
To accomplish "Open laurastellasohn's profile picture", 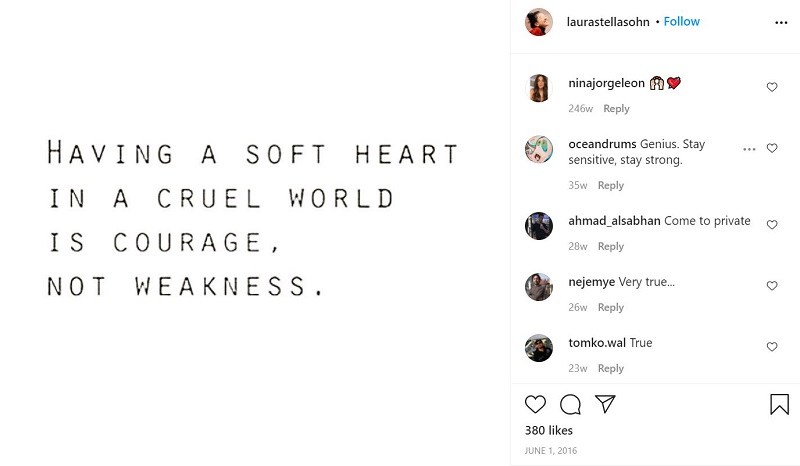I will (x=539, y=22).
